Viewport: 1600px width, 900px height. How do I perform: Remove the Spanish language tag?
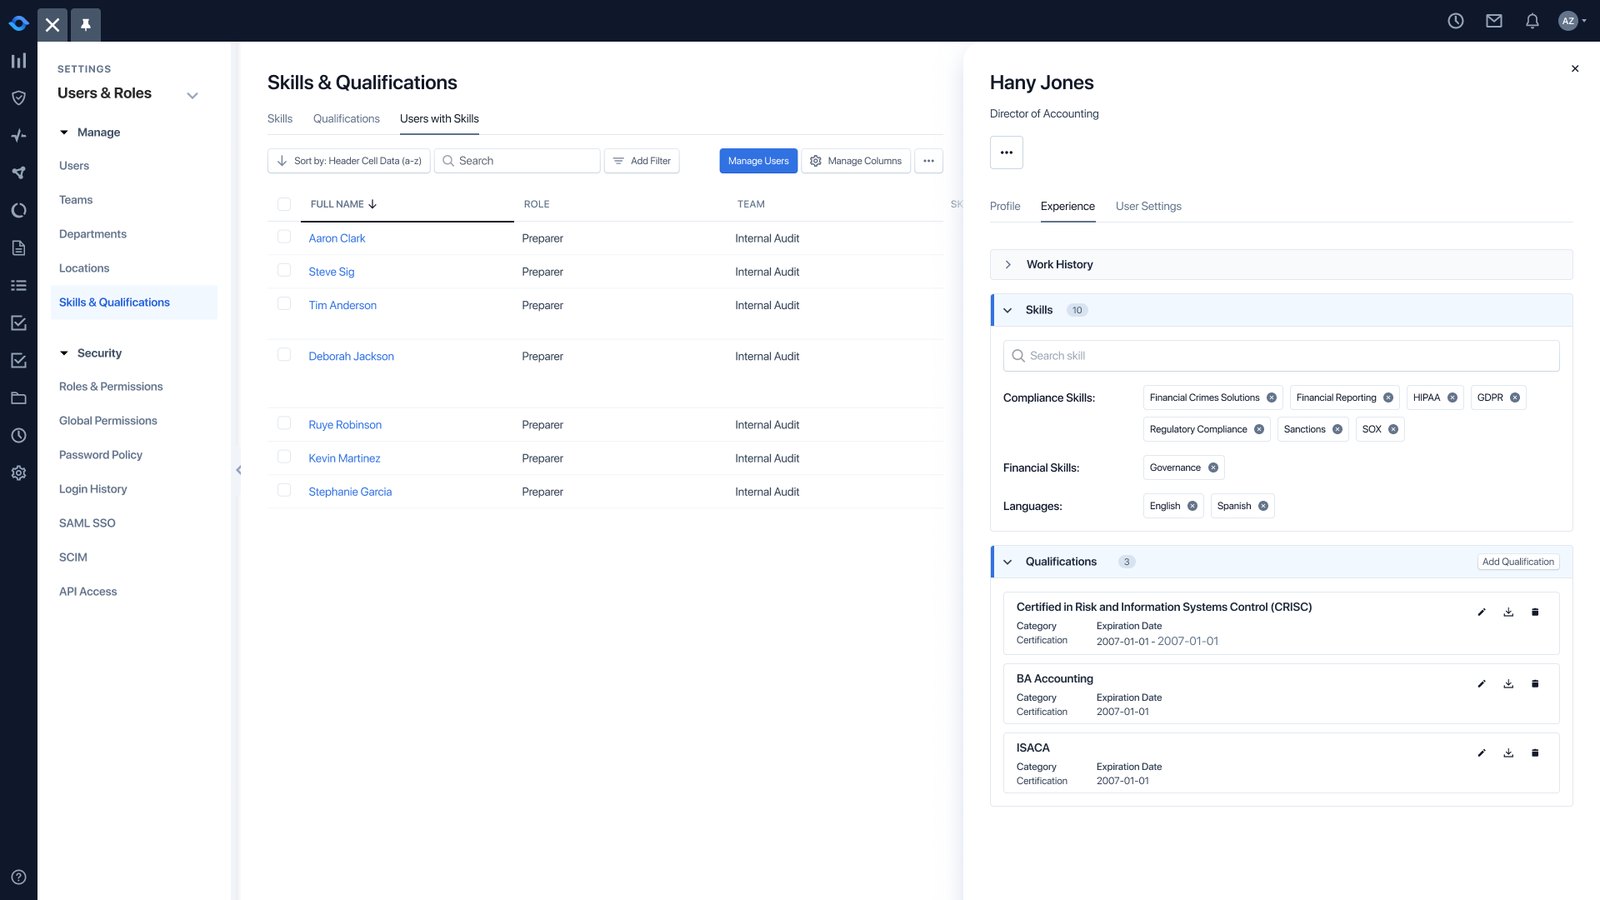click(1263, 506)
